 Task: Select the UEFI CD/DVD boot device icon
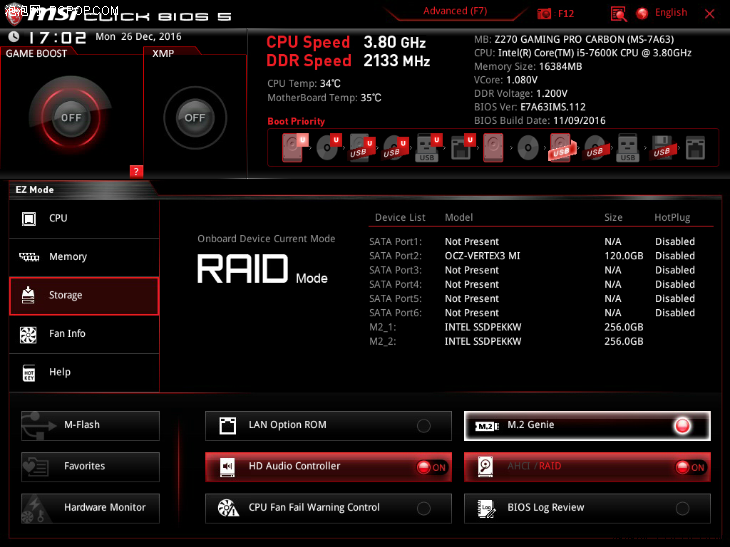click(x=328, y=148)
